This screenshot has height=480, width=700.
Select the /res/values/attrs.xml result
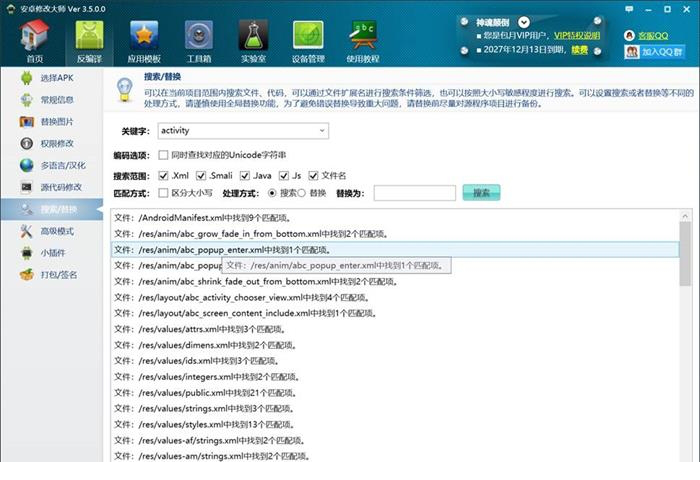pyautogui.click(x=395, y=329)
